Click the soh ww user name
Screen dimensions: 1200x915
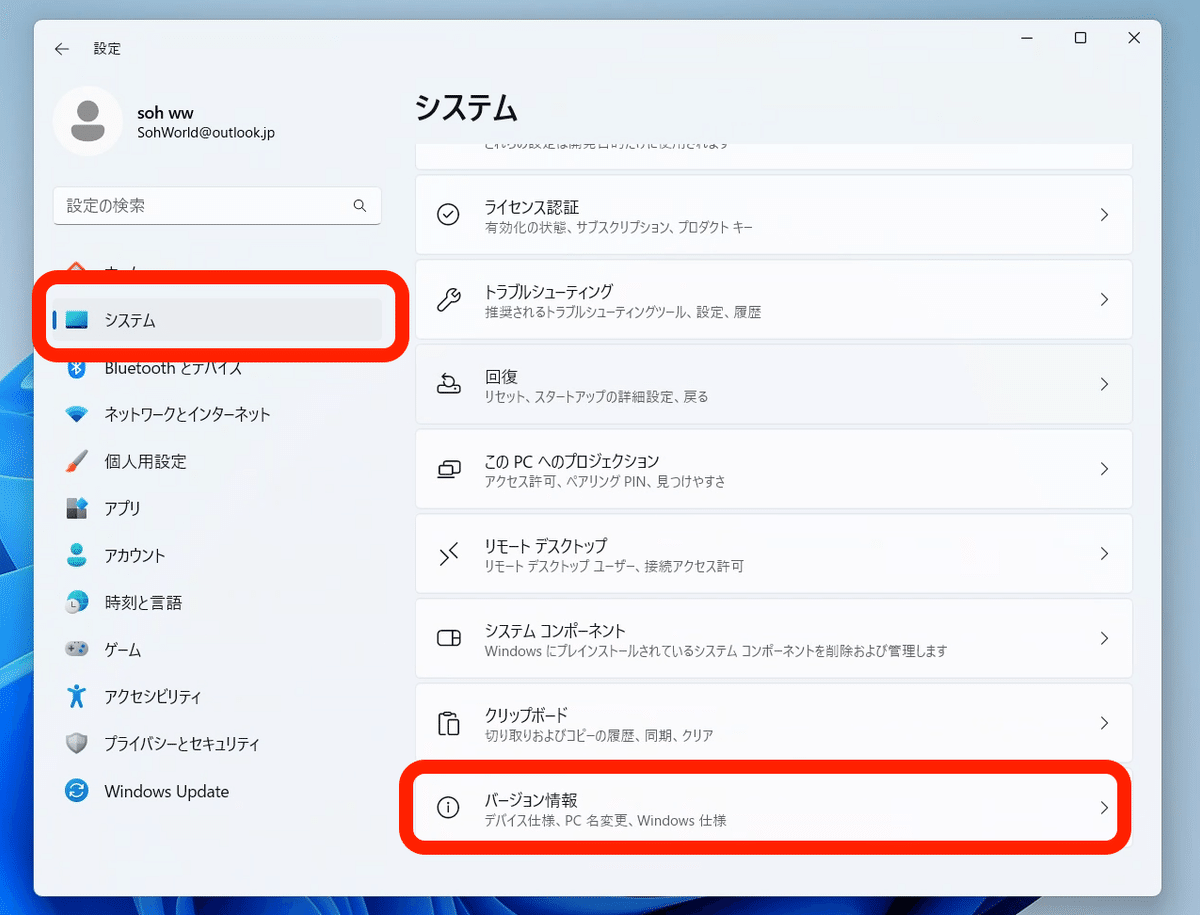[x=164, y=112]
